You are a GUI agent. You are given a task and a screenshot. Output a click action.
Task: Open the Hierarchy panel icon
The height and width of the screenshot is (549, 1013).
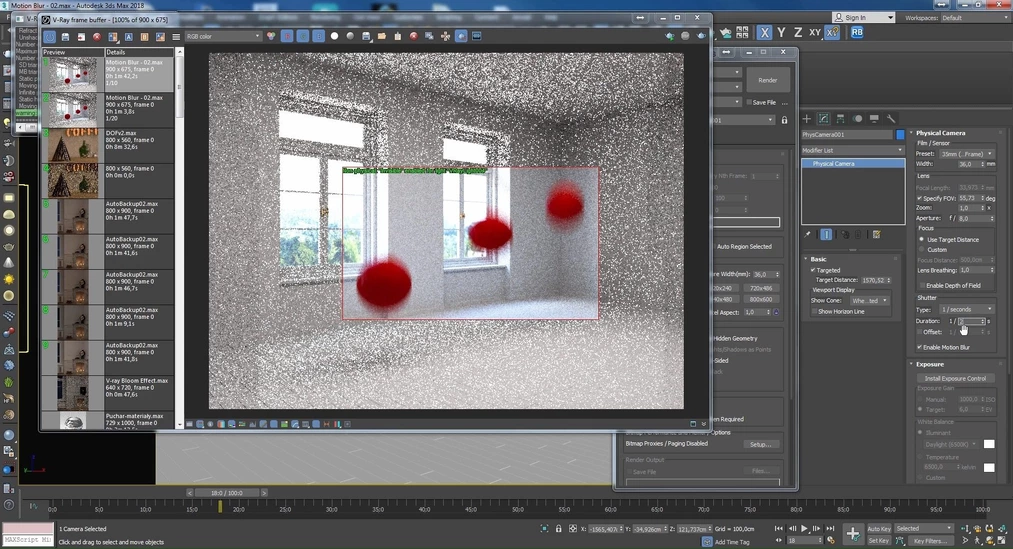coord(841,119)
